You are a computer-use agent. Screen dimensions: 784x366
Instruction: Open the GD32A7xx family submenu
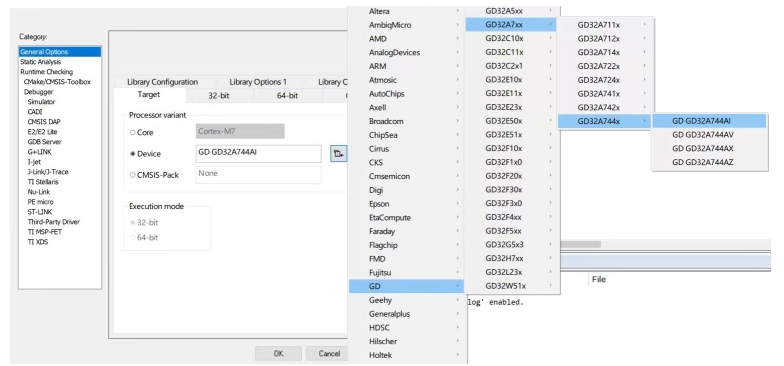(511, 24)
